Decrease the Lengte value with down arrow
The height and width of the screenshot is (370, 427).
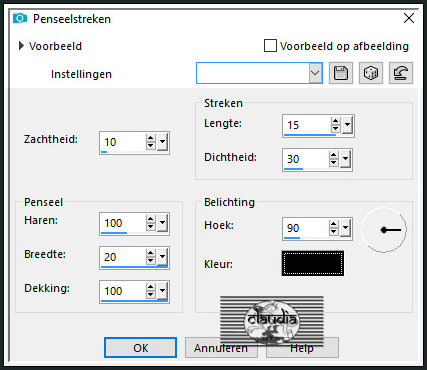[336, 128]
